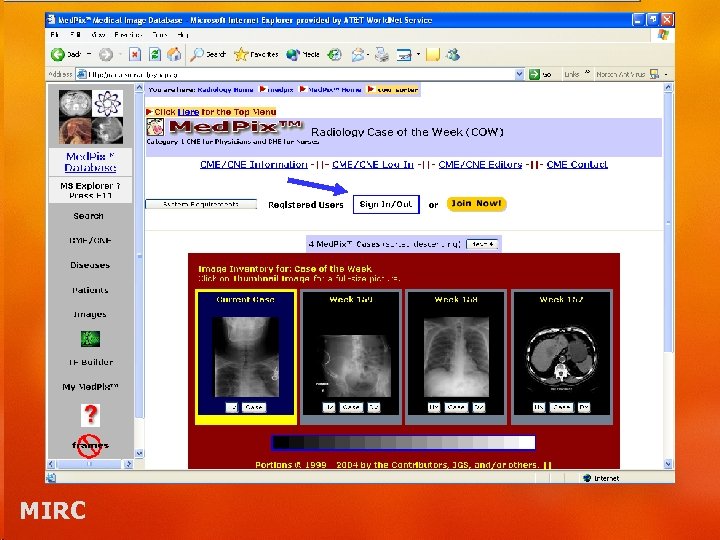Click the red question mark help icon

click(90, 415)
